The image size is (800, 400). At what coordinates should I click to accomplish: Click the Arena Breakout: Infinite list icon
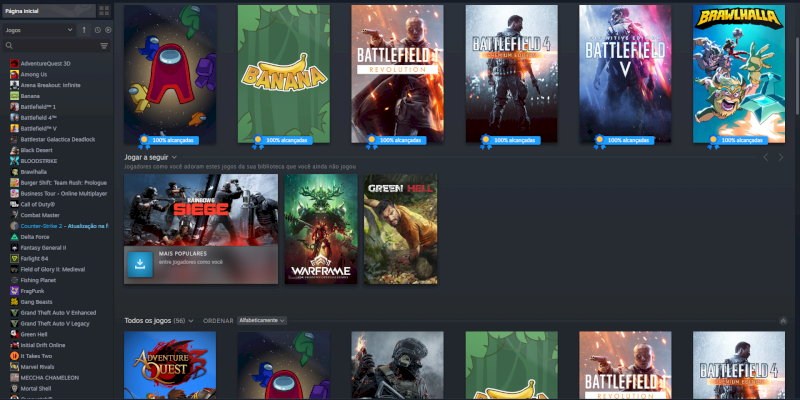coord(14,85)
